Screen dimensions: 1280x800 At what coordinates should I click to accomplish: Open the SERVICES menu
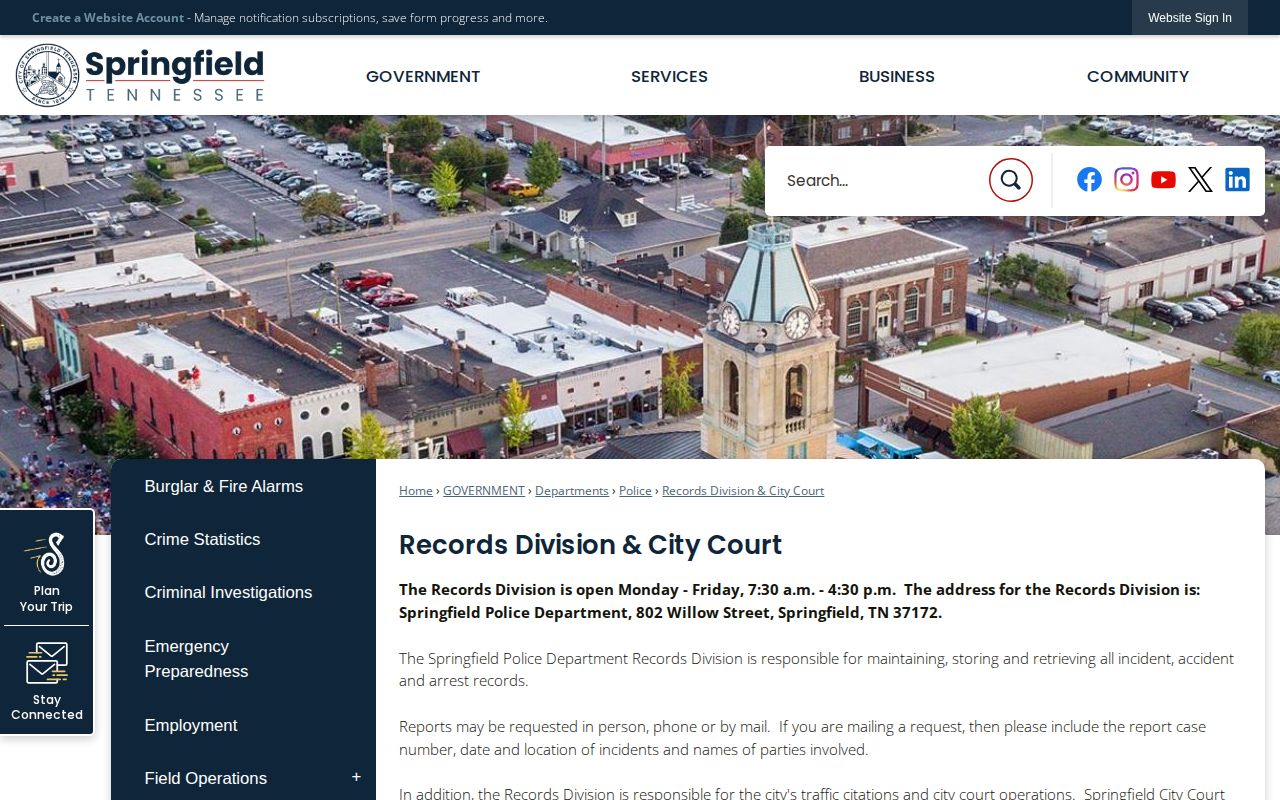point(669,76)
